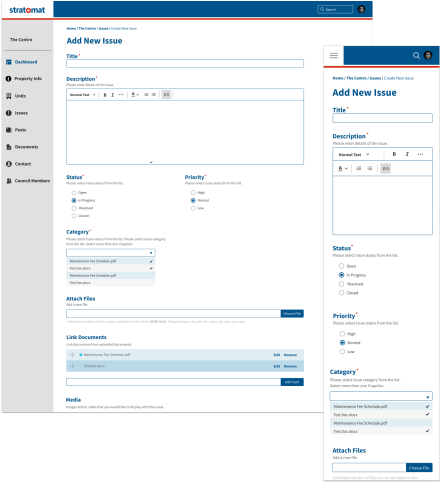Image resolution: width=440 pixels, height=482 pixels.
Task: Click The Centre in mobile breadcrumb
Action: (357, 78)
